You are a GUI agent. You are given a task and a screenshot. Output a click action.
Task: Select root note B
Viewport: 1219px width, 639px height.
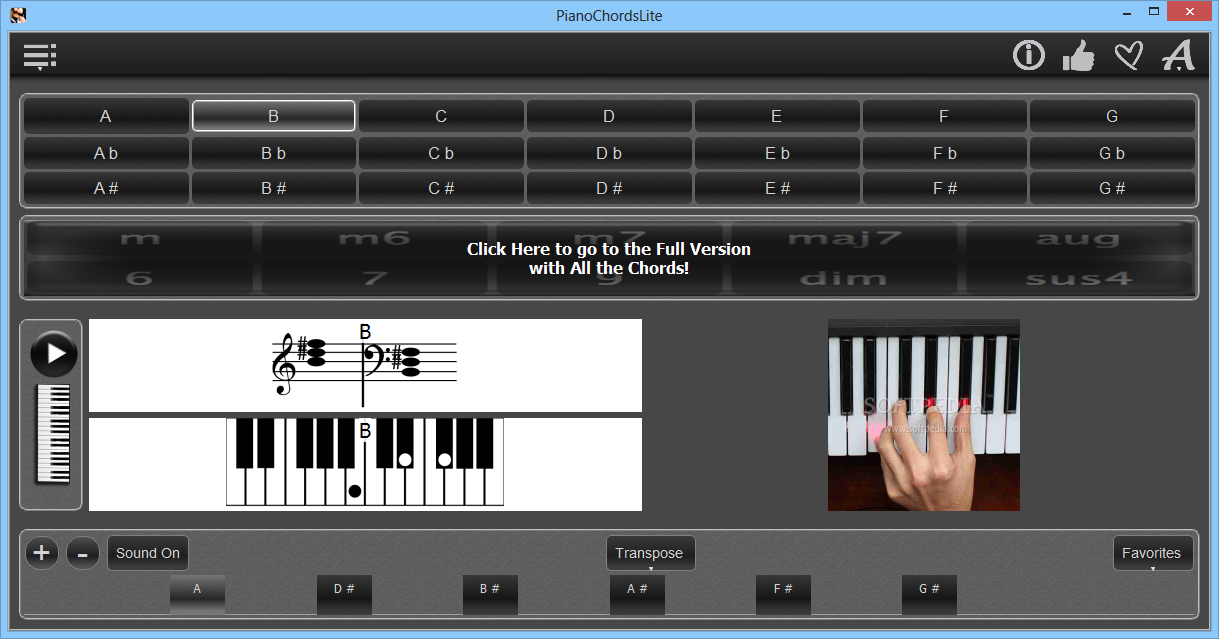click(x=273, y=116)
